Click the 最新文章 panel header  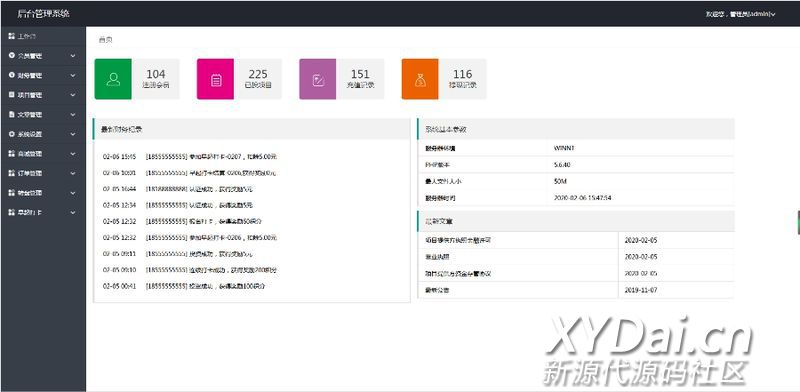point(576,221)
